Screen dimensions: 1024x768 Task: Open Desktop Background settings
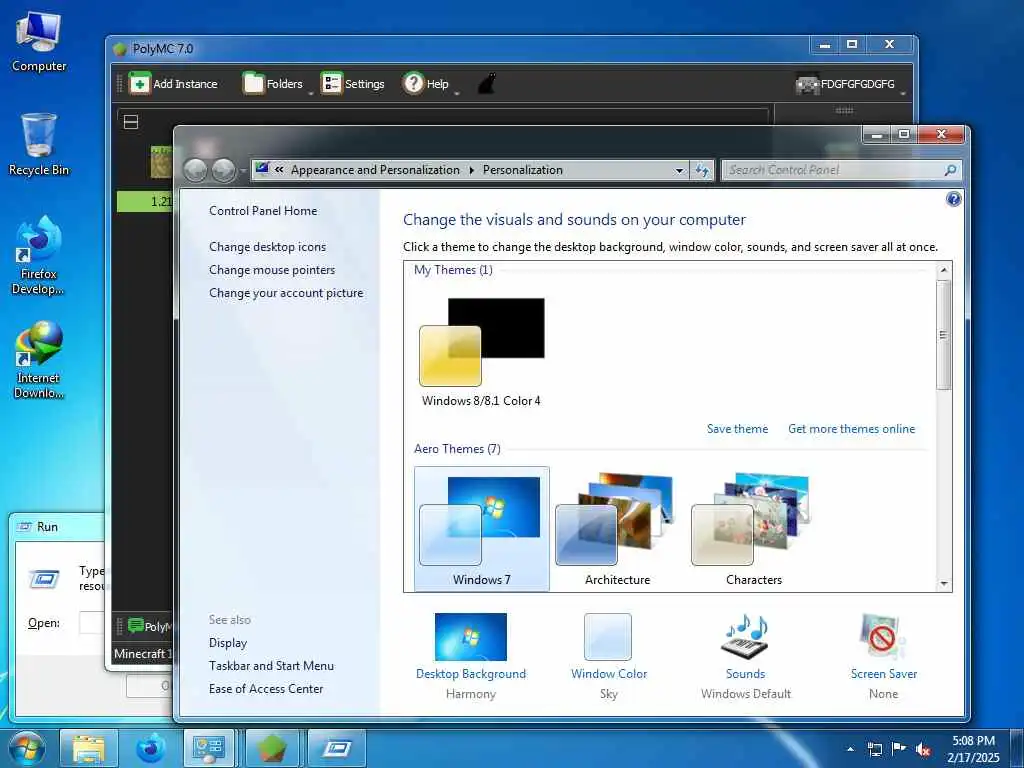[470, 656]
